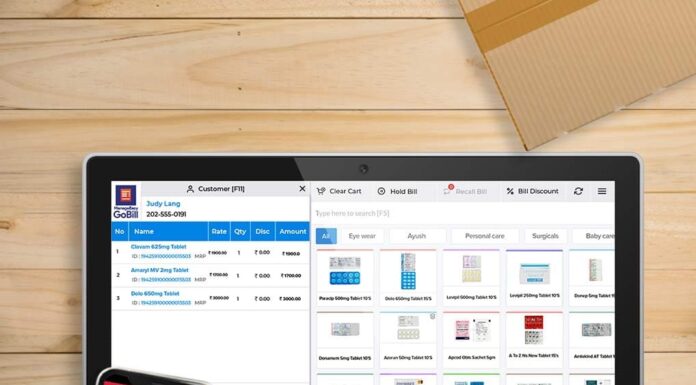Add Donamem 5mg Tablet product tile
The height and width of the screenshot is (385, 696).
(345, 340)
